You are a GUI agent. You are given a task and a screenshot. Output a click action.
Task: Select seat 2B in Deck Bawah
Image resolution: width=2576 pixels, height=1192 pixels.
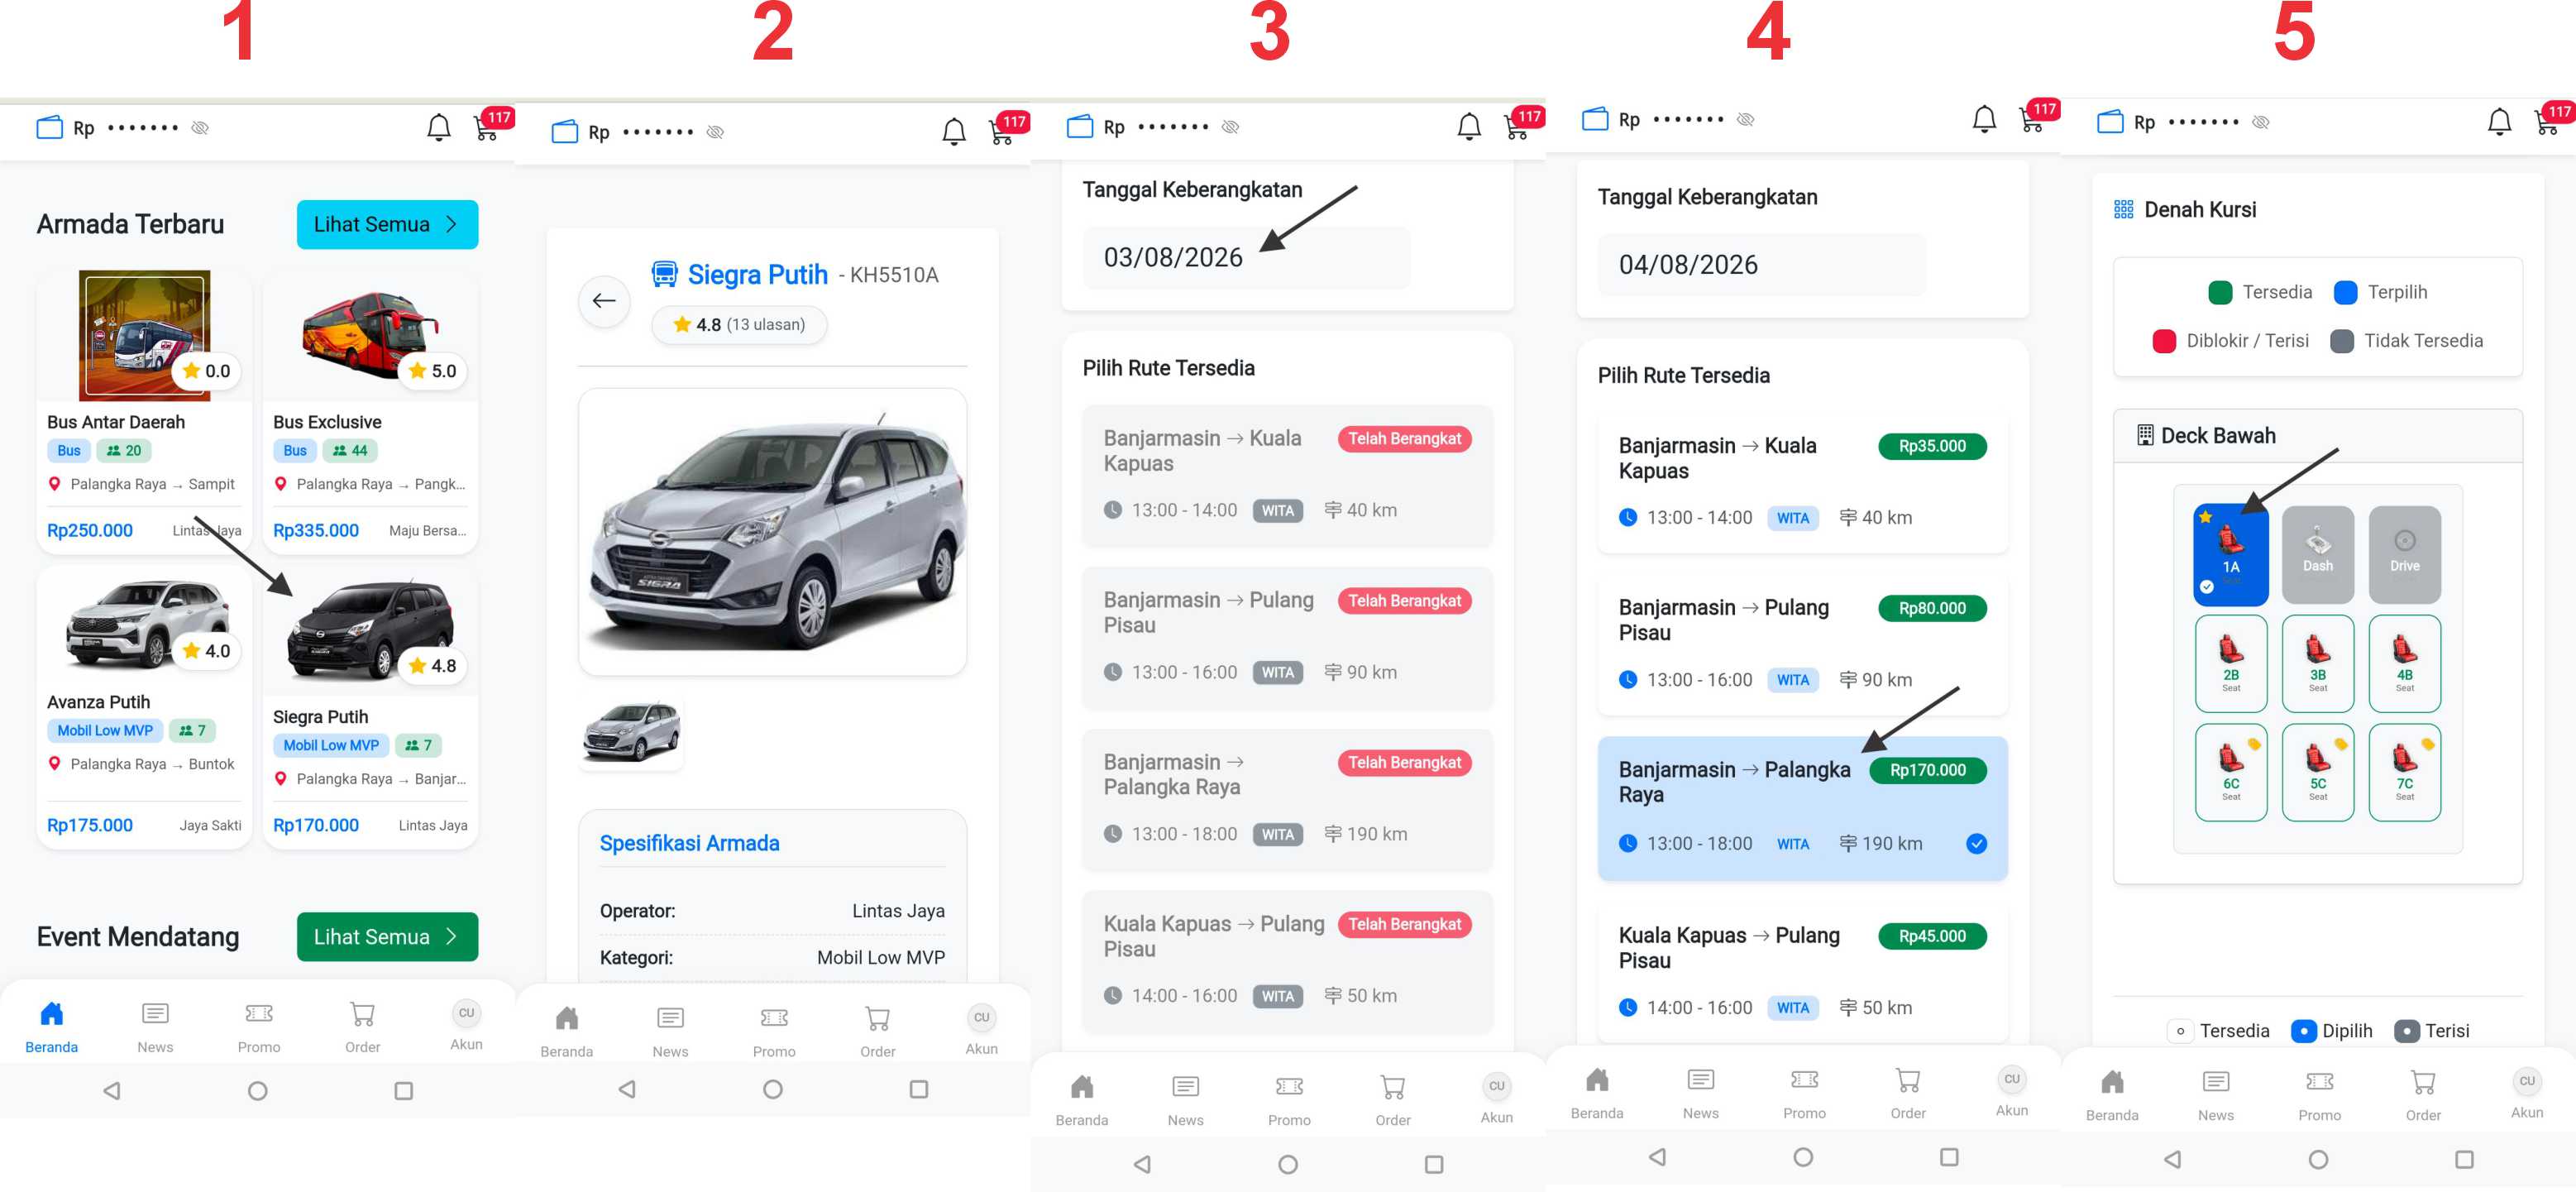2230,663
